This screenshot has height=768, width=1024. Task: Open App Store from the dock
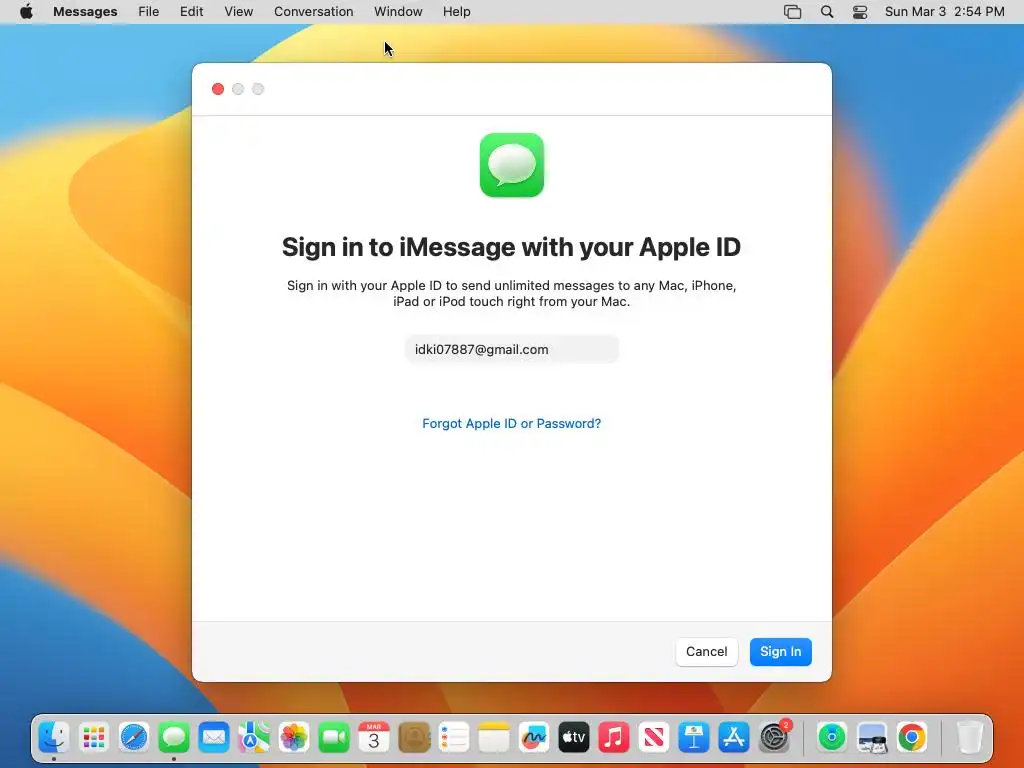click(x=734, y=737)
